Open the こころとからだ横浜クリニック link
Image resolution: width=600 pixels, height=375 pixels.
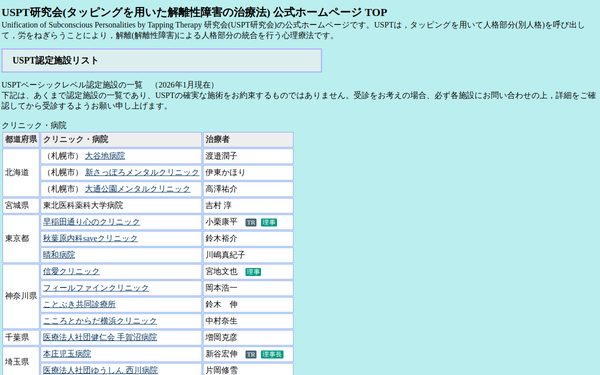pos(100,321)
